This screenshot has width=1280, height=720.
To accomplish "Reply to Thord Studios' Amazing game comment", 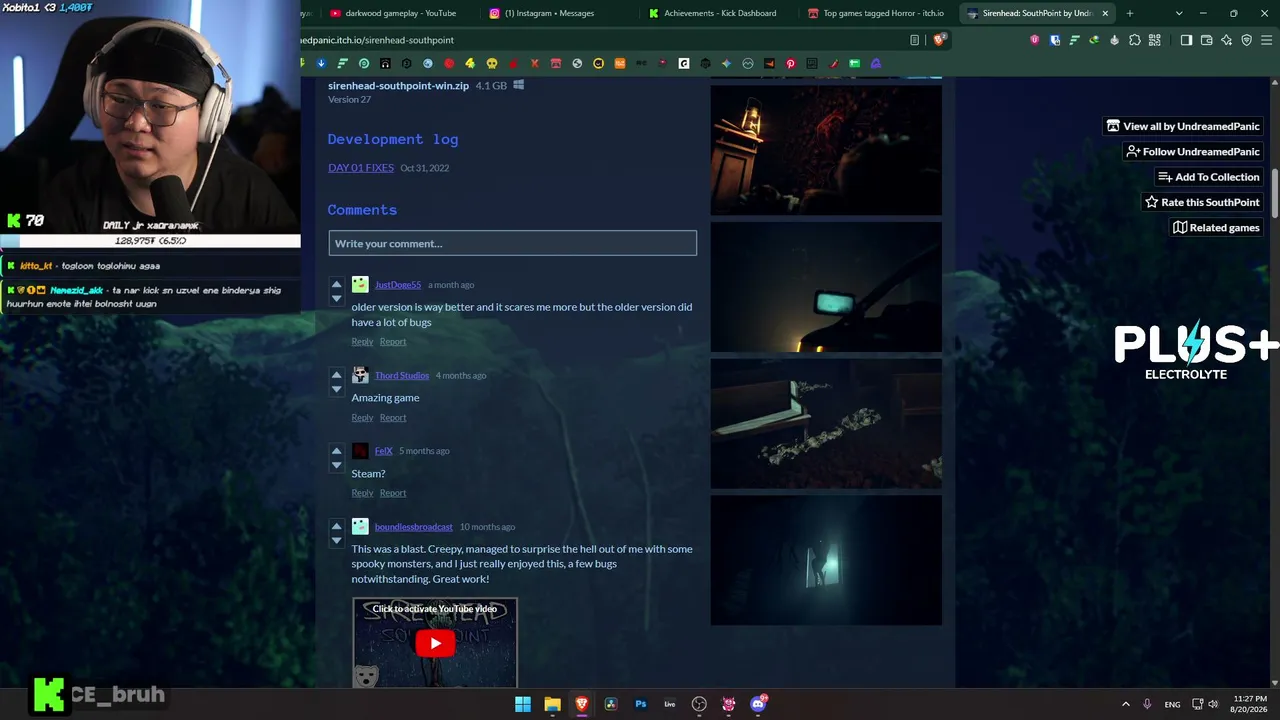I will (362, 418).
